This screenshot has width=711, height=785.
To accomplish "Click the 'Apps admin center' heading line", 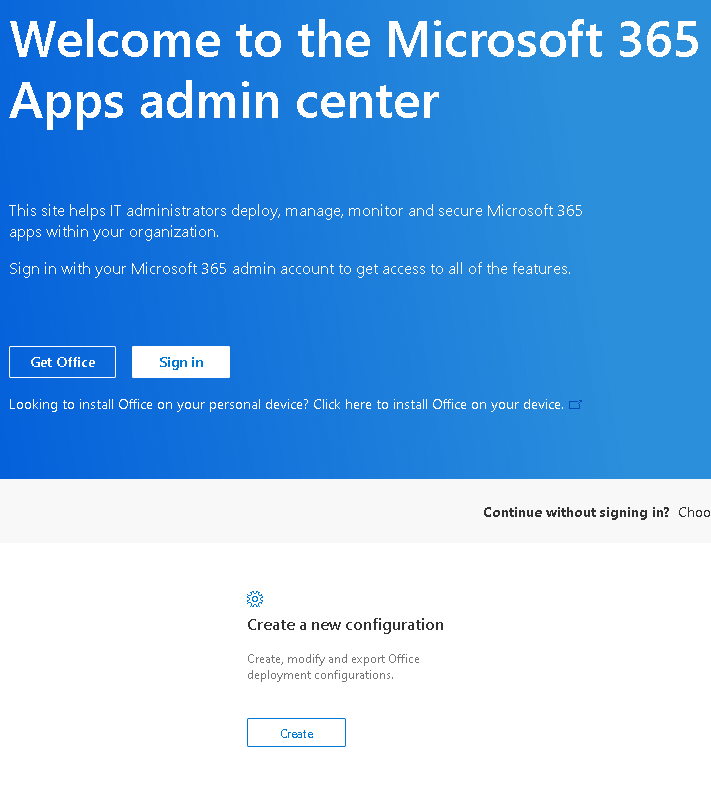I will coord(224,100).
